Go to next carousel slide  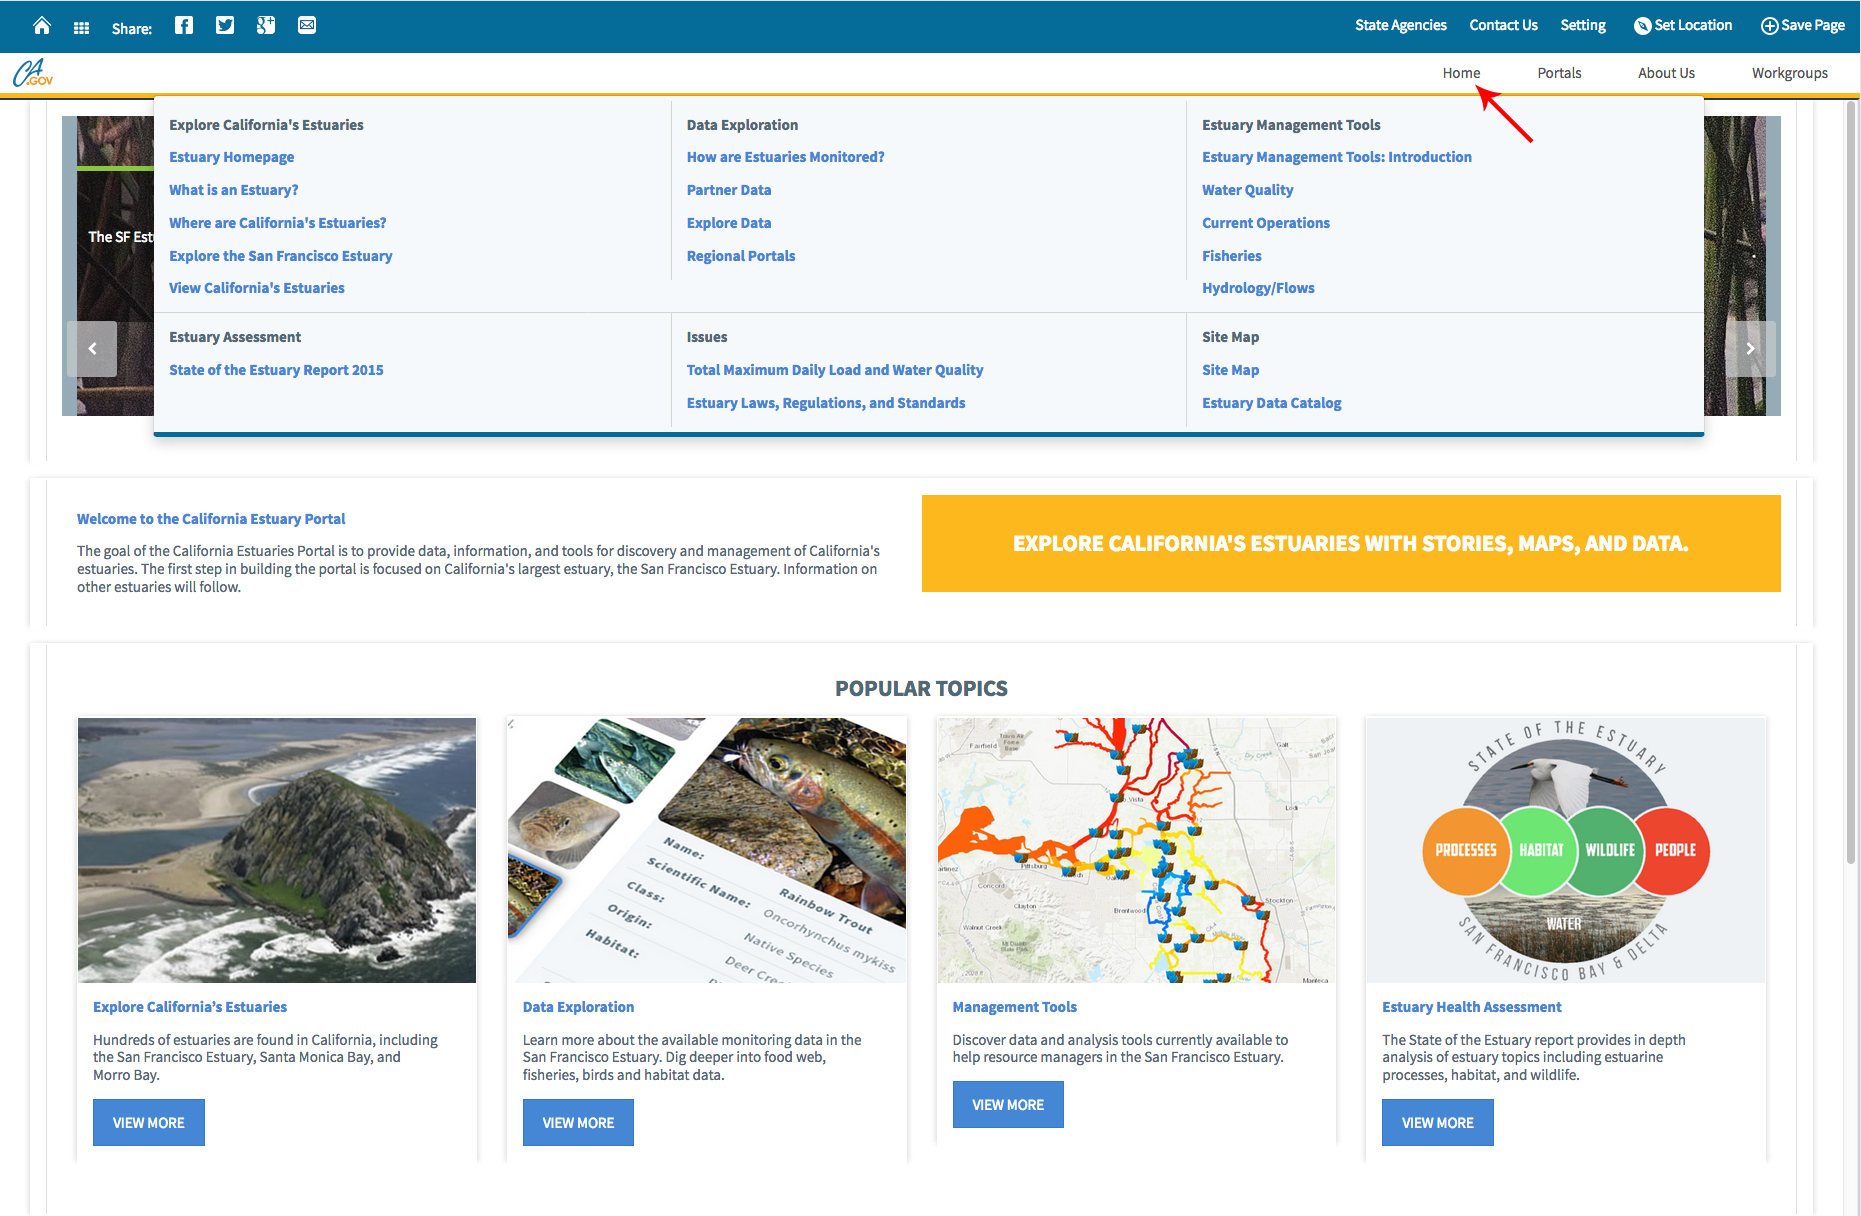pyautogui.click(x=1750, y=348)
